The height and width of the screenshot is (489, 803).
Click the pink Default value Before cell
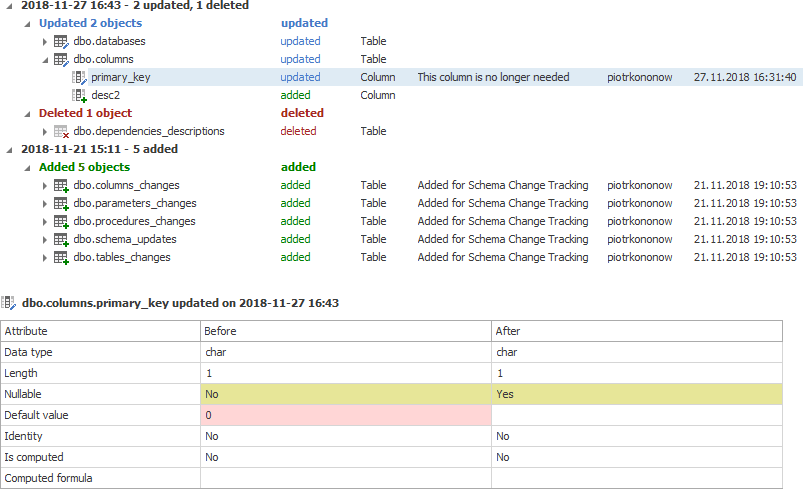(x=345, y=415)
